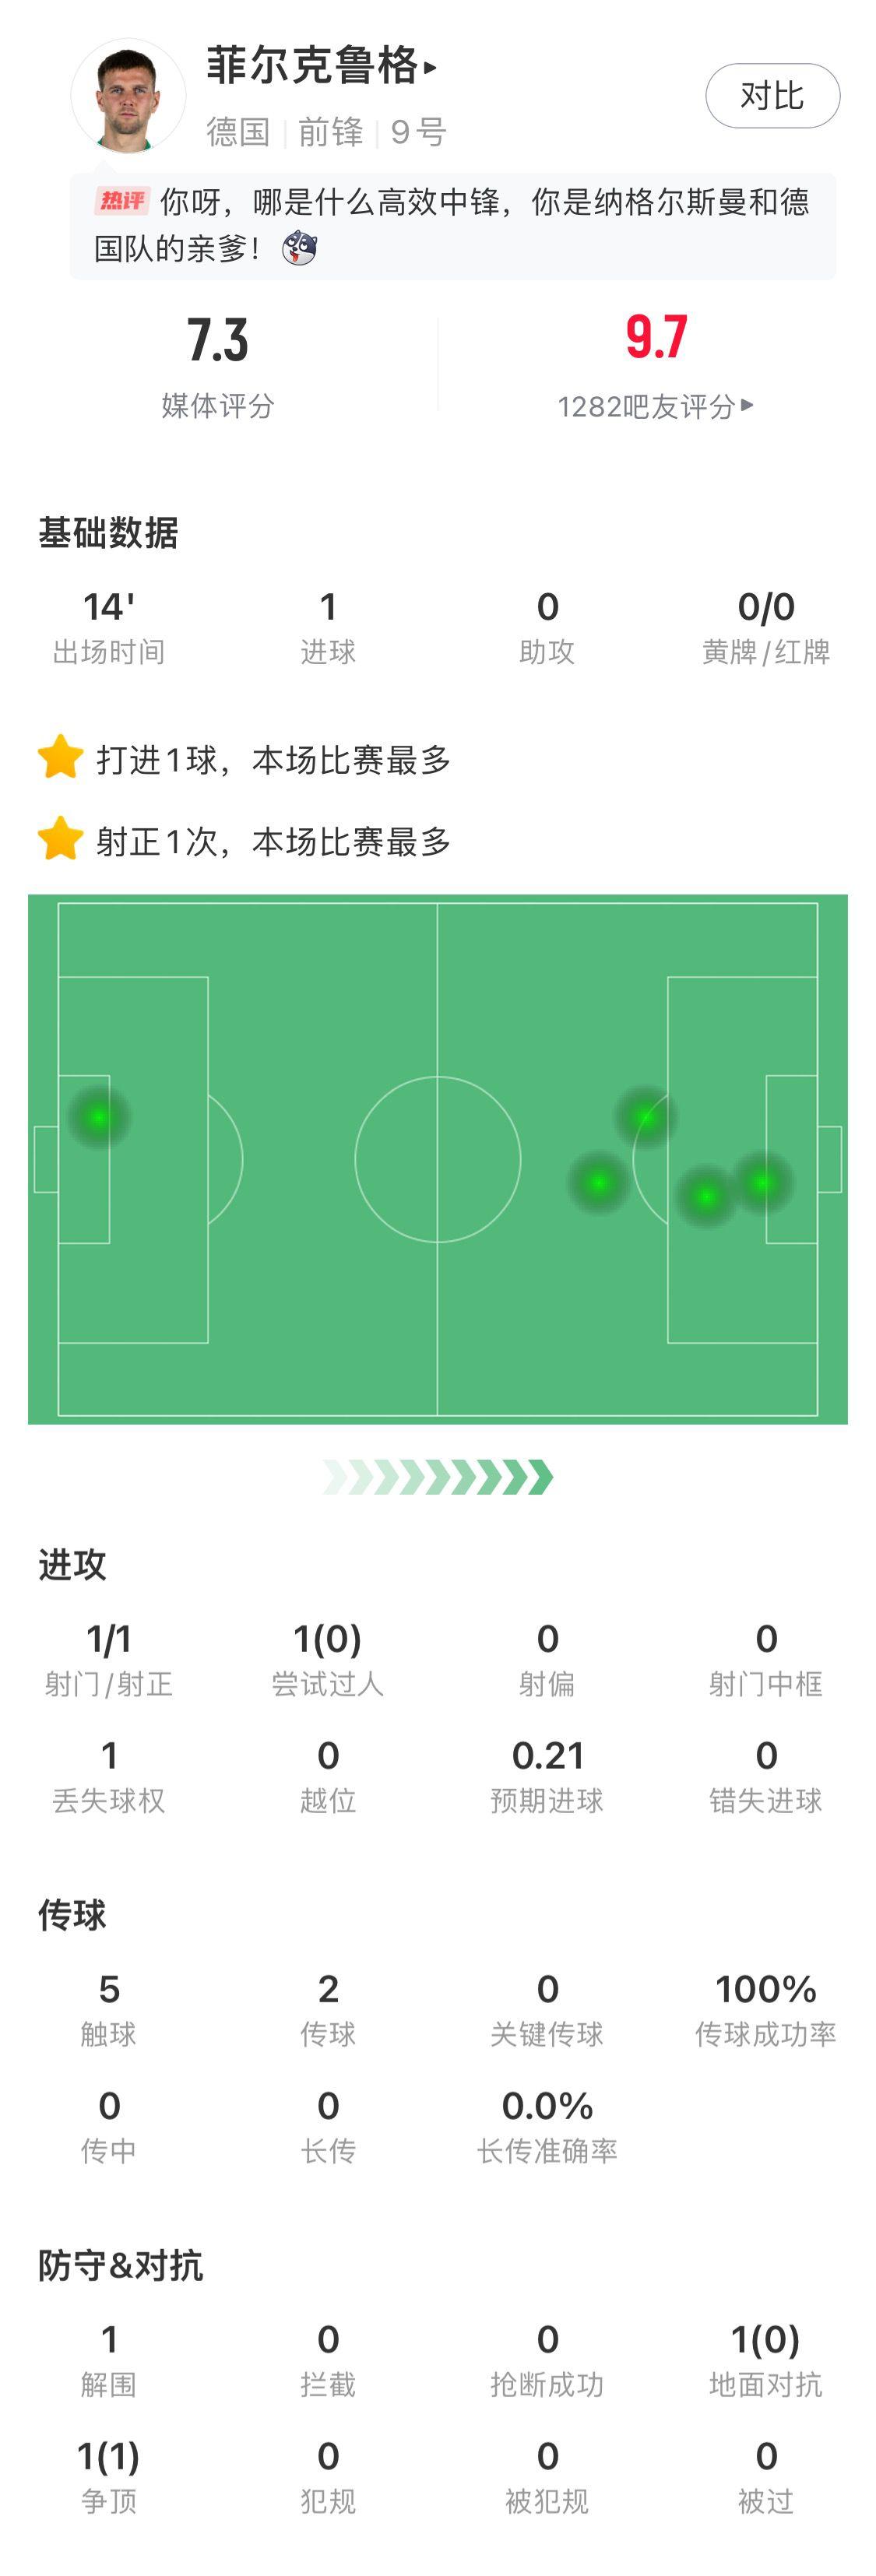Select the 进球 goals stat value
This screenshot has width=876, height=2576.
[x=328, y=607]
